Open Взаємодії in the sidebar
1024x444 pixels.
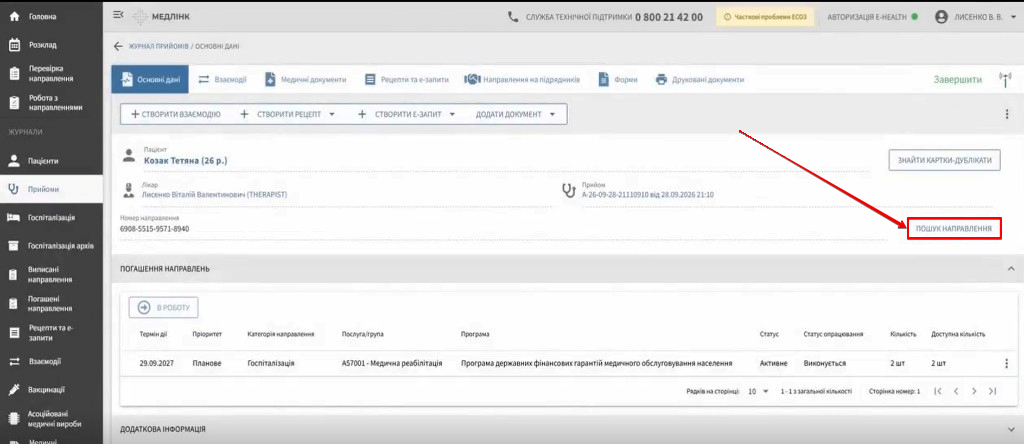pyautogui.click(x=51, y=362)
